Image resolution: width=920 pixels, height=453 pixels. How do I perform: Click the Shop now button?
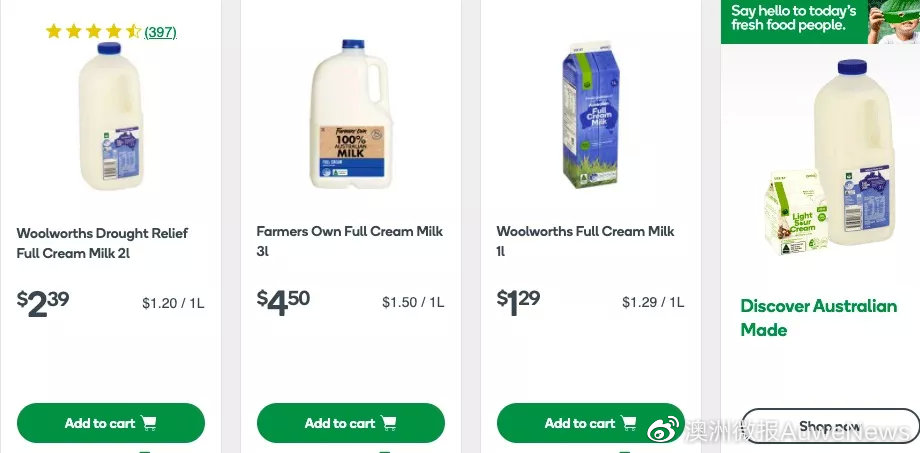(830, 425)
